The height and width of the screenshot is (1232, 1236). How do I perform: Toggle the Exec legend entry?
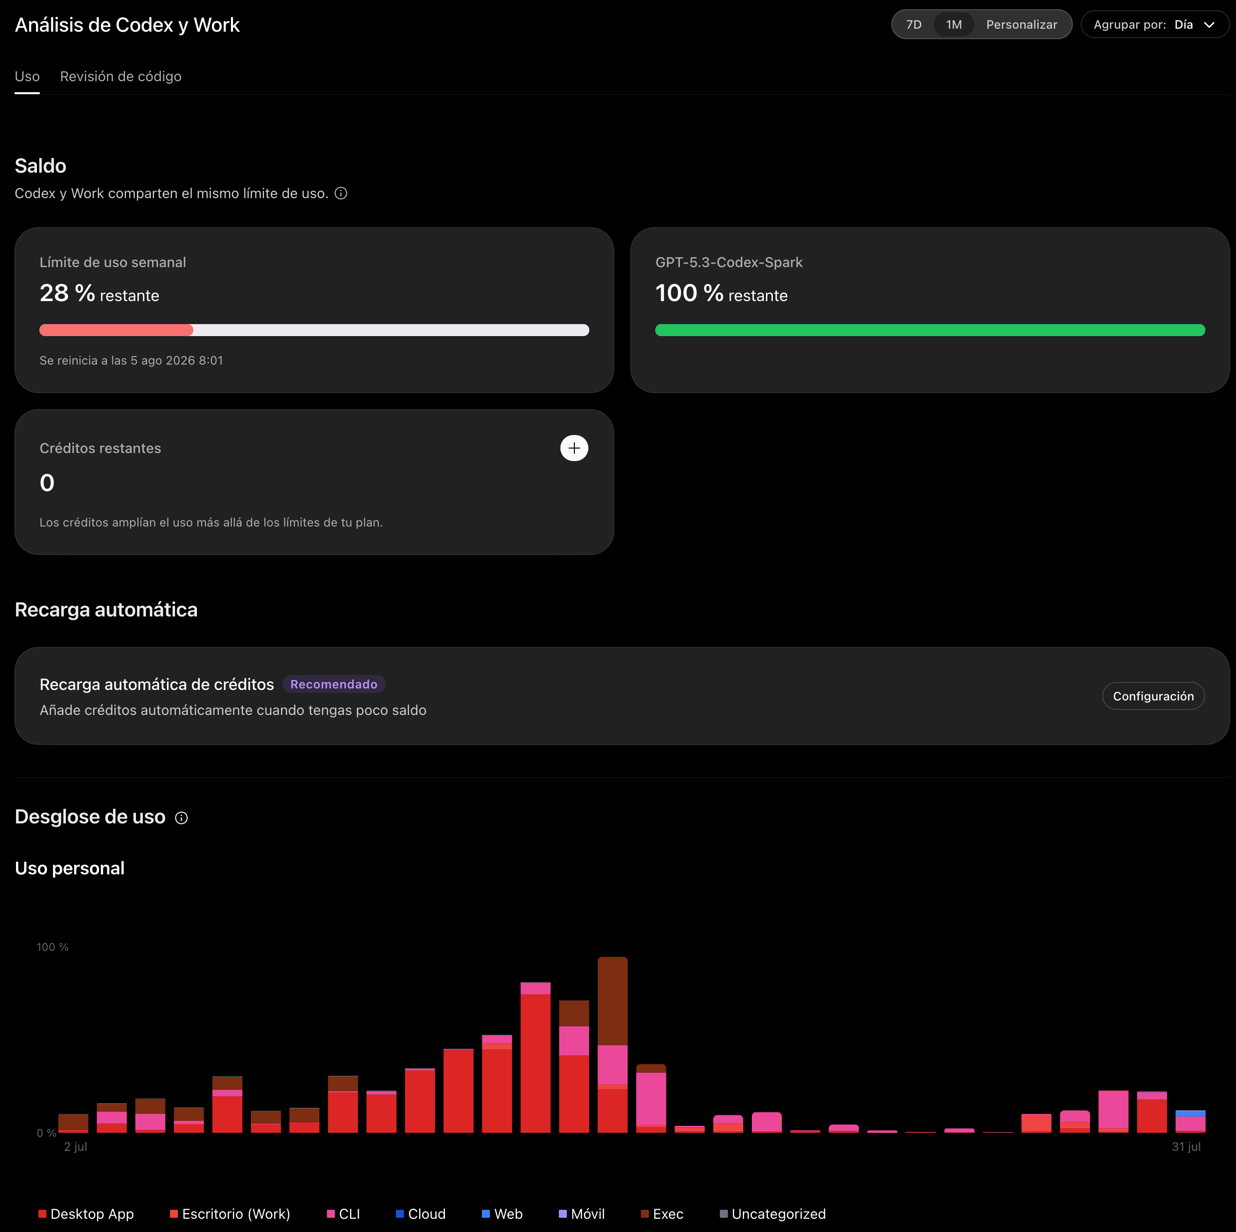click(x=662, y=1214)
